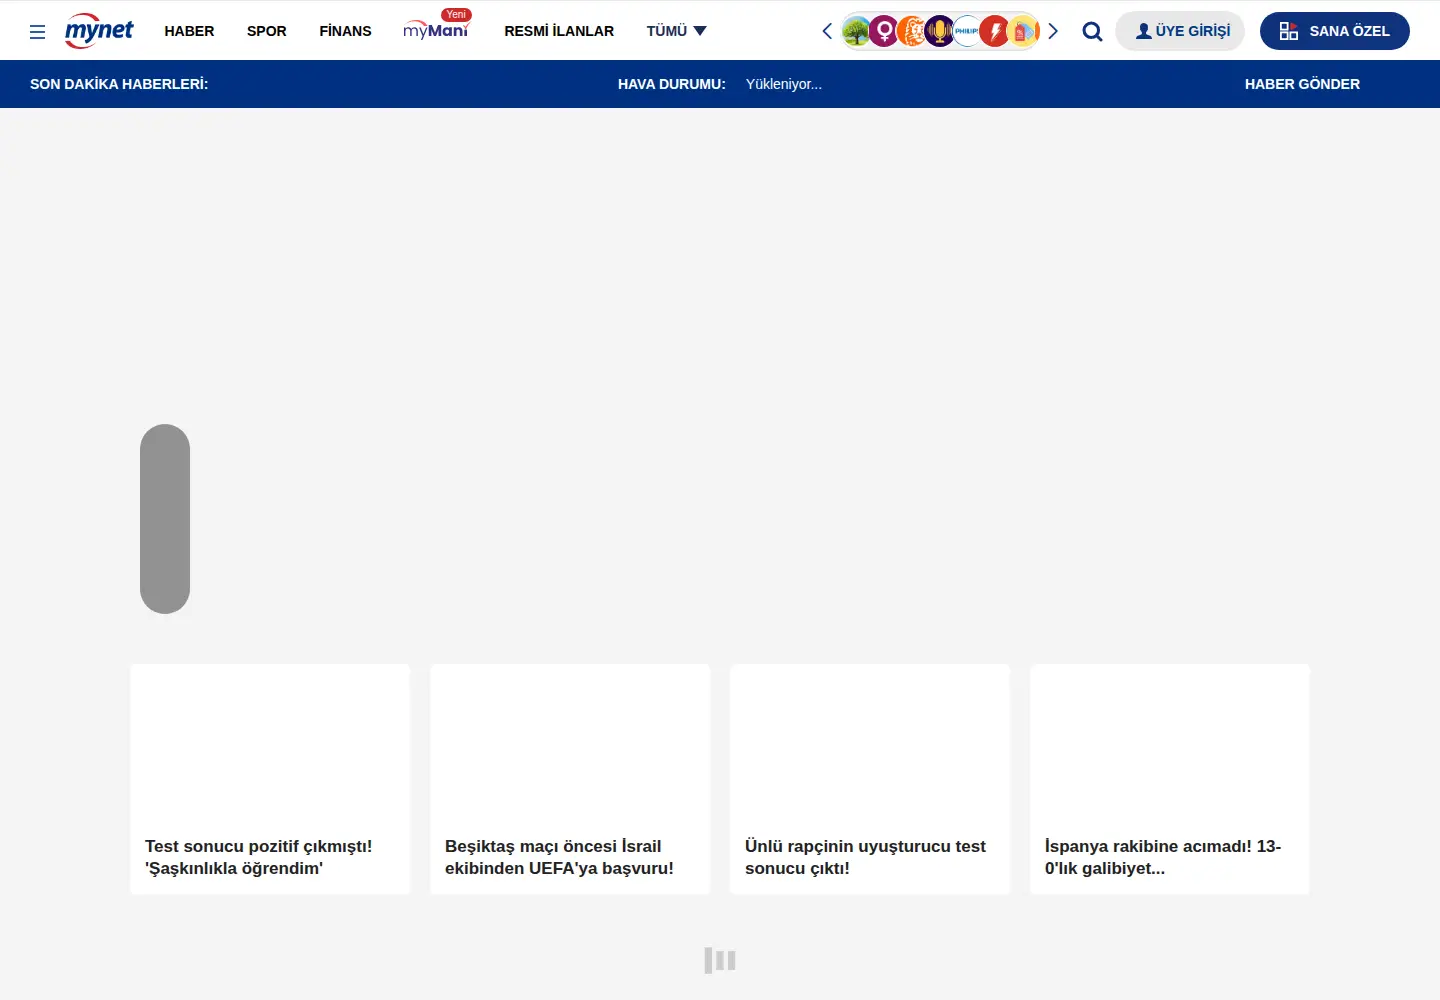Open the purple female symbol icon
This screenshot has width=1440, height=1000.
pos(884,31)
